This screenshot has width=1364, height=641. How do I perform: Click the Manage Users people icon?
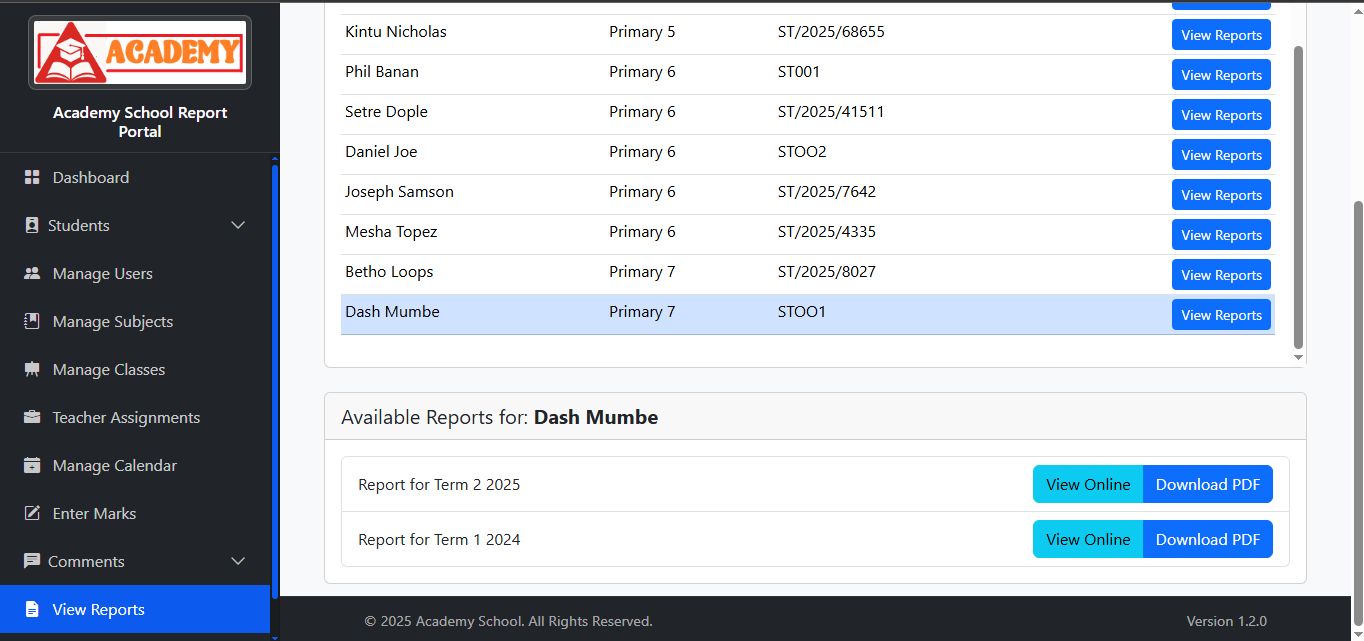pos(32,273)
